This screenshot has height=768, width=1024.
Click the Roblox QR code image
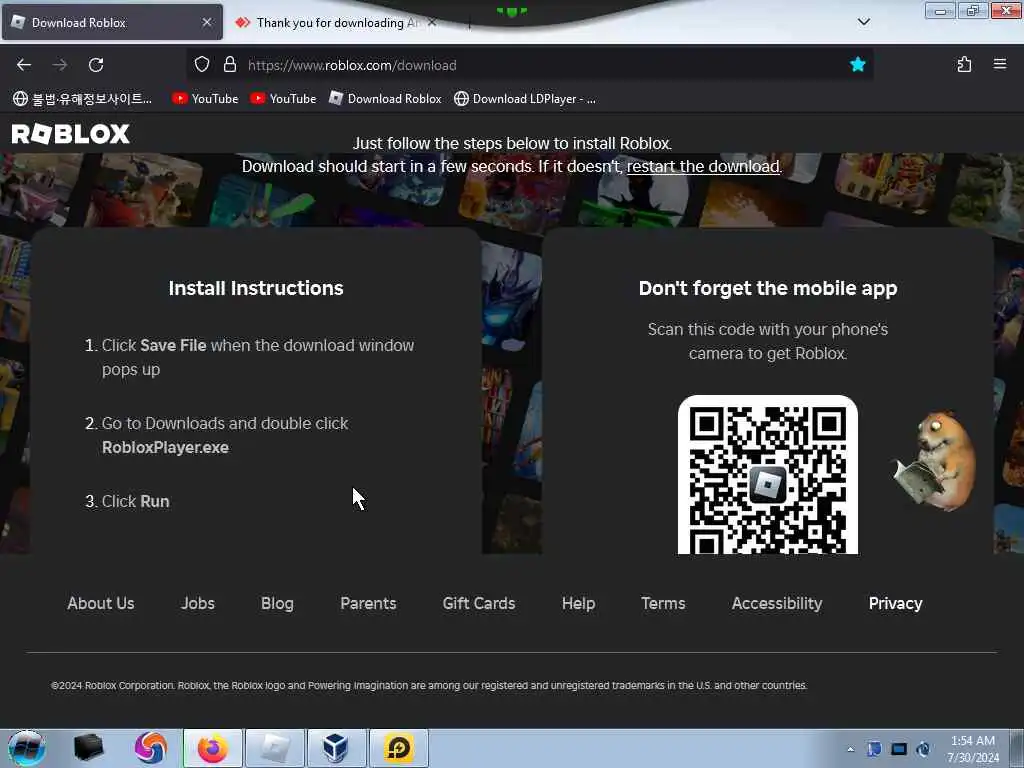coord(767,475)
